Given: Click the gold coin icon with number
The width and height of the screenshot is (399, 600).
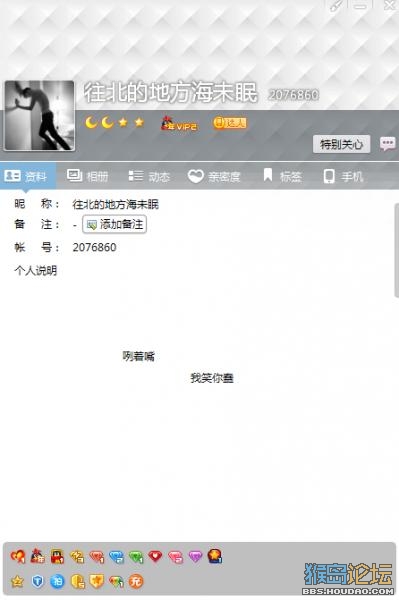Looking at the screenshot, I should coord(78,582).
